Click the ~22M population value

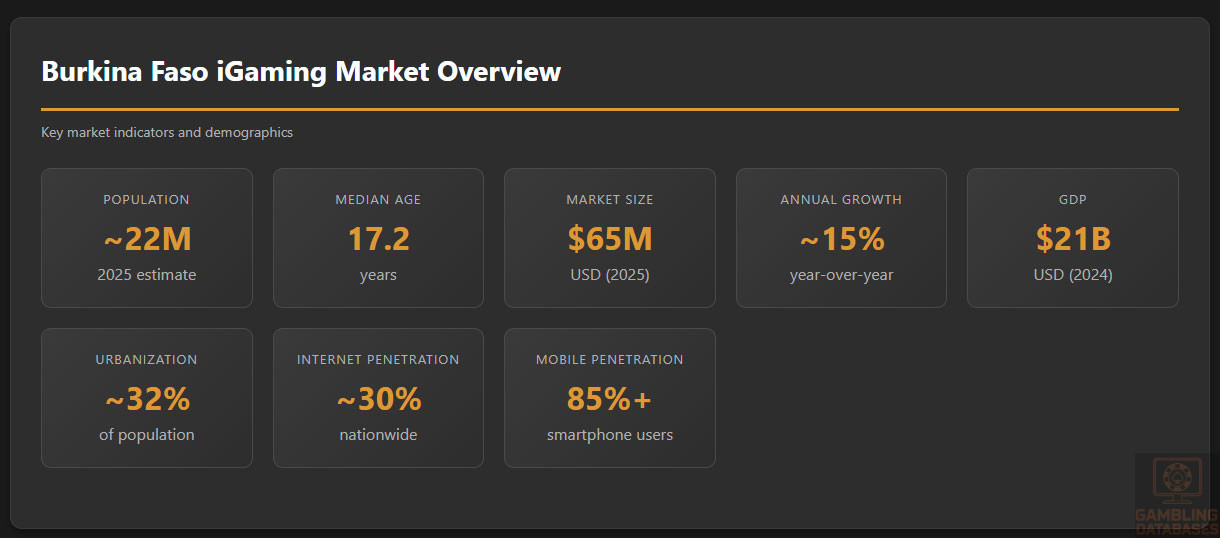[x=146, y=240]
